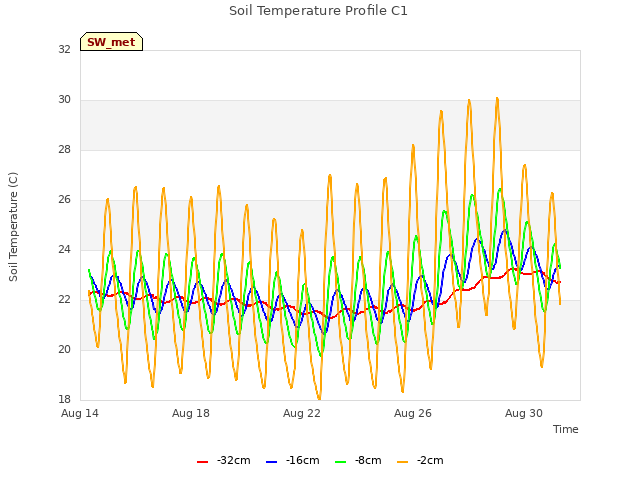The height and width of the screenshot is (480, 640).
Task: Click the Soil Temperature (C) axis title
Action: click(x=13, y=227)
